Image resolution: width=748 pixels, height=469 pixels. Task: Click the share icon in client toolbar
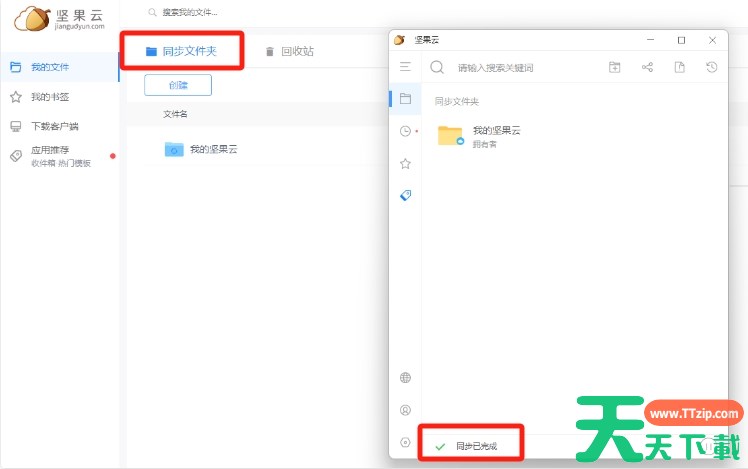647,67
